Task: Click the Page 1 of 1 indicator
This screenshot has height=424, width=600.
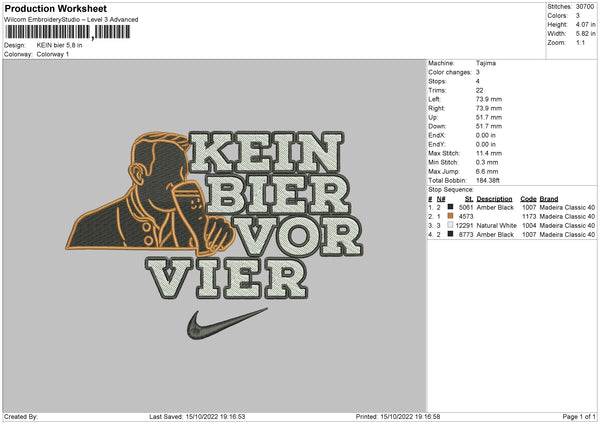Action: pyautogui.click(x=579, y=417)
